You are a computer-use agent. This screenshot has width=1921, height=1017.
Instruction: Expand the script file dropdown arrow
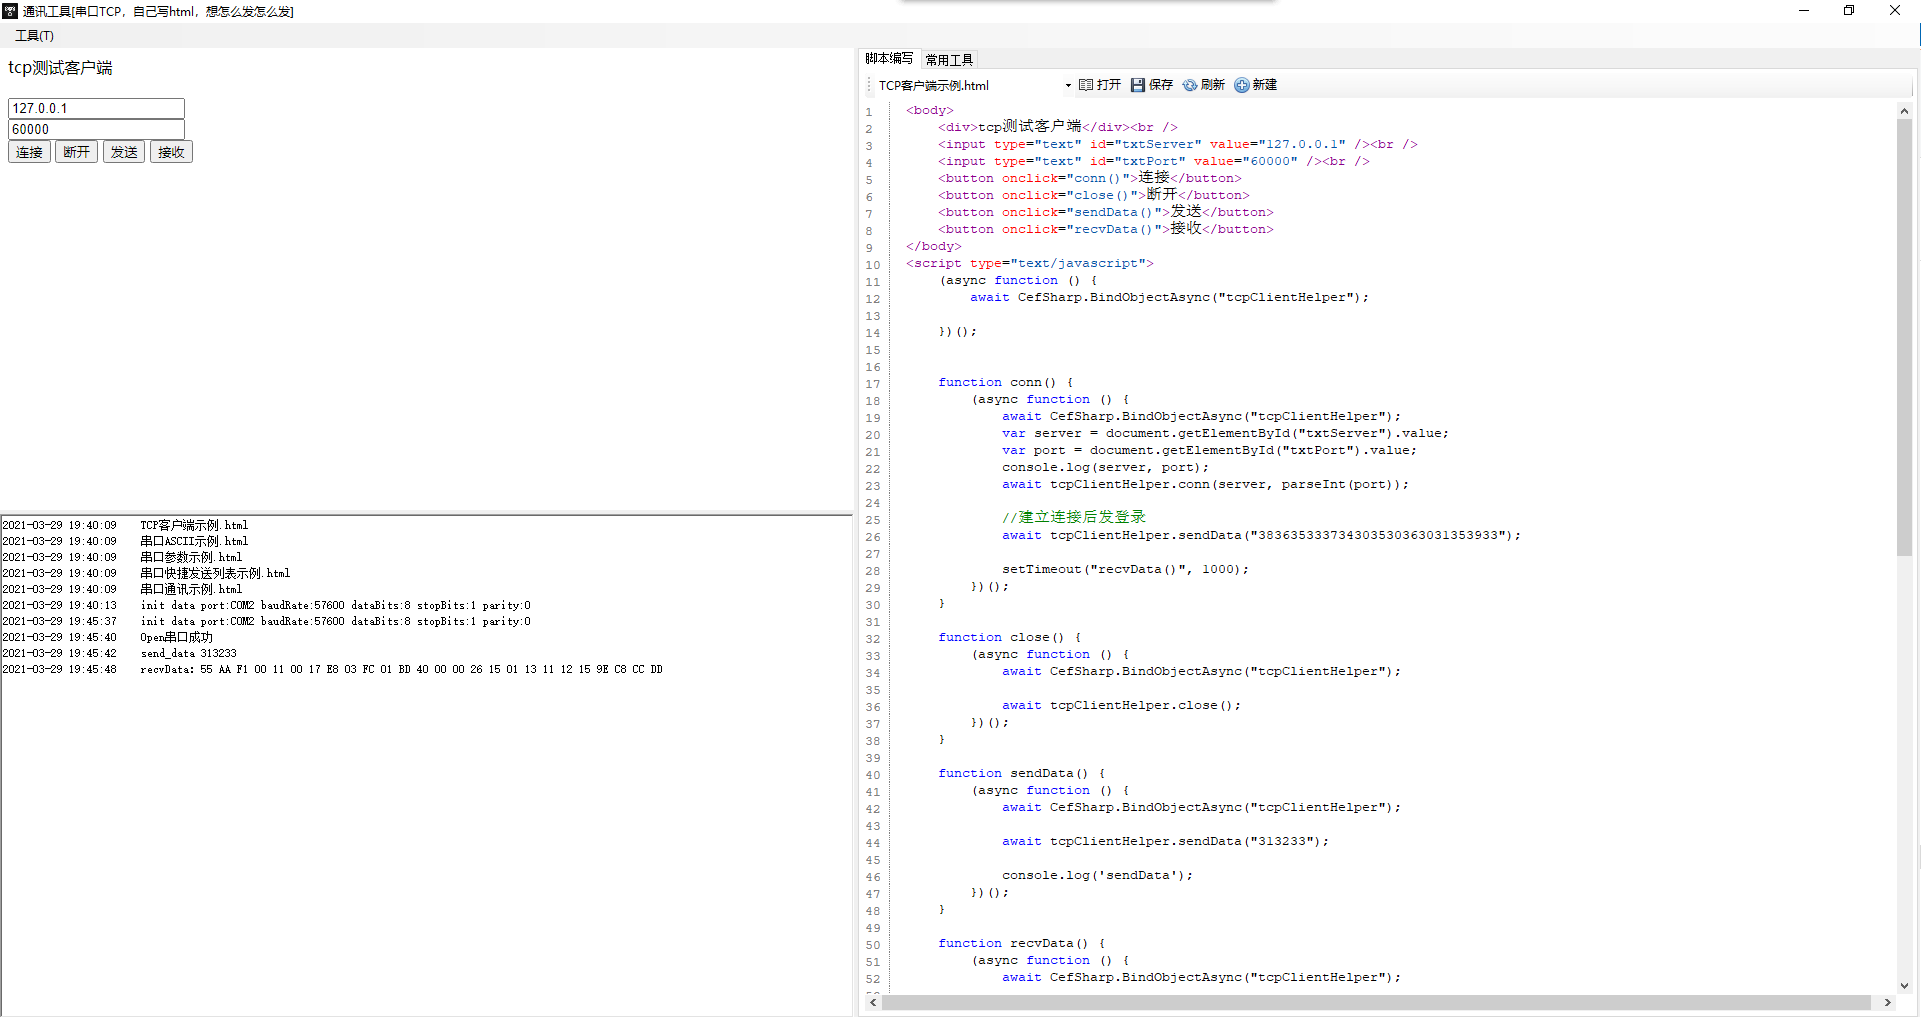[1068, 86]
